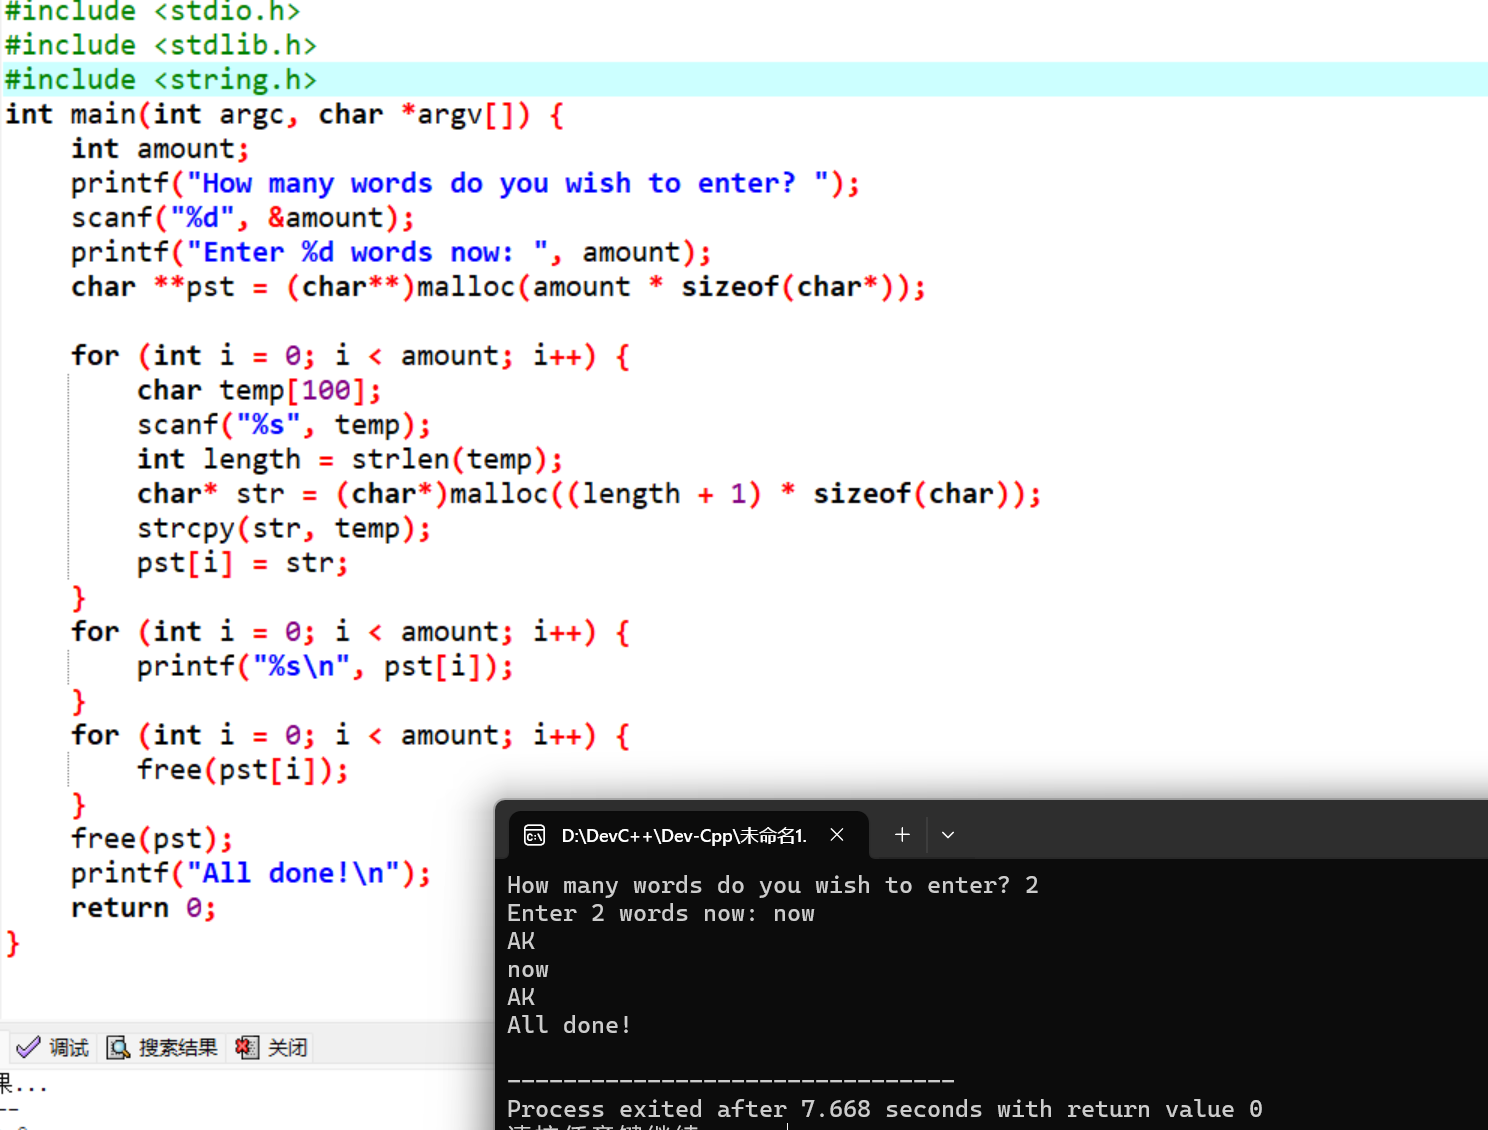Click the 'Enter %d words now' printf line
1488x1130 pixels.
pyautogui.click(x=391, y=252)
